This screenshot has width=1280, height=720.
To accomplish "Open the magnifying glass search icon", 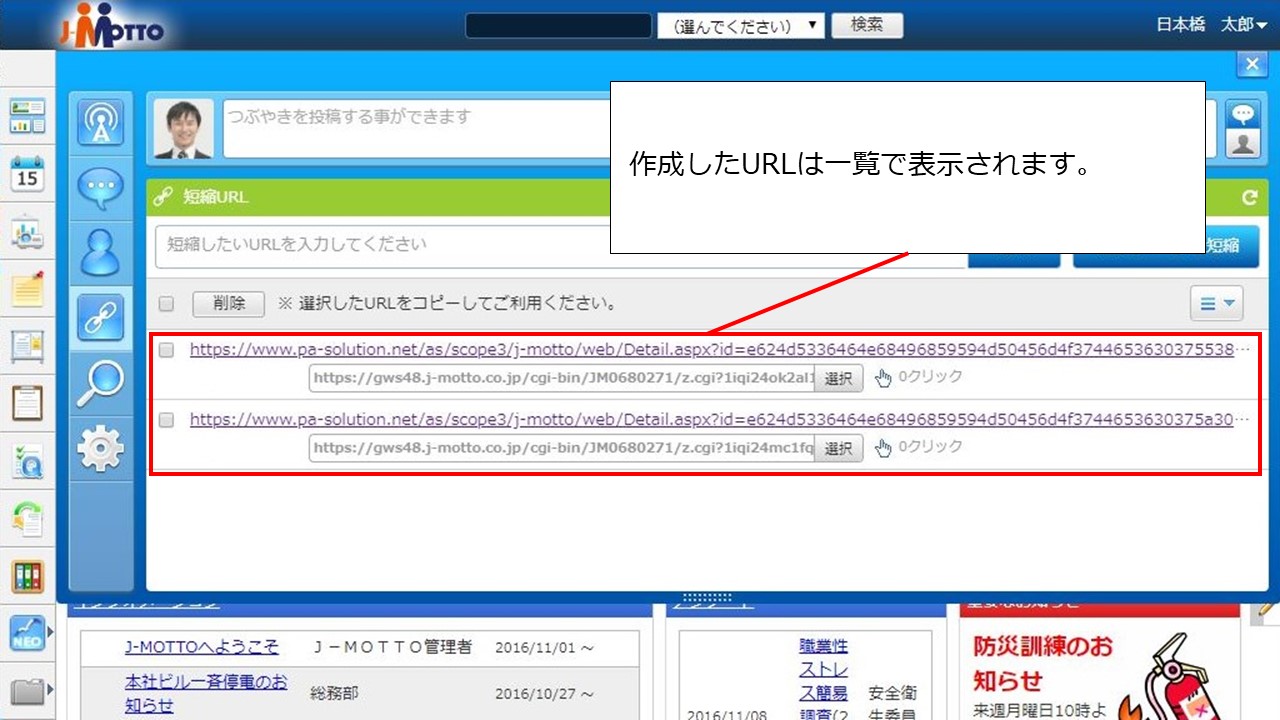I will click(x=100, y=383).
